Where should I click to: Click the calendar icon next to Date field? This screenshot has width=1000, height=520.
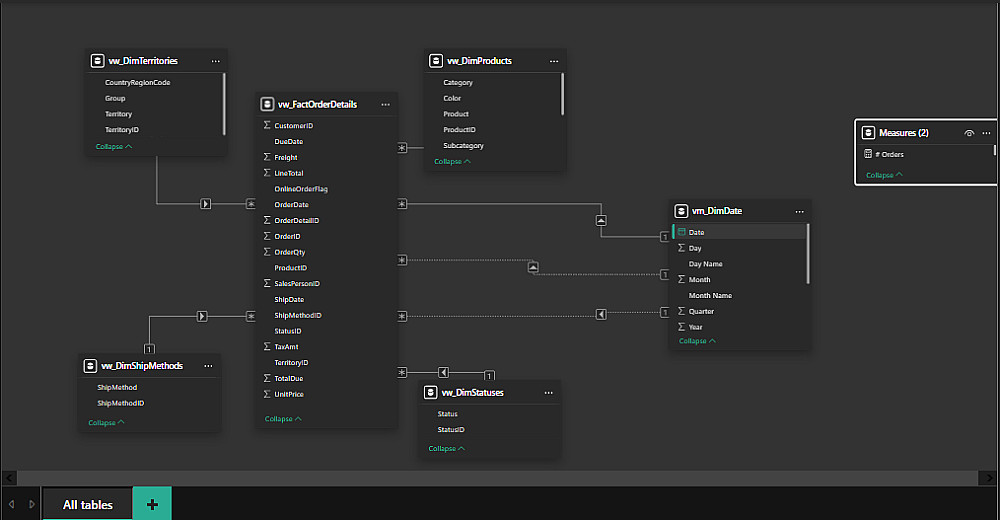(x=681, y=232)
